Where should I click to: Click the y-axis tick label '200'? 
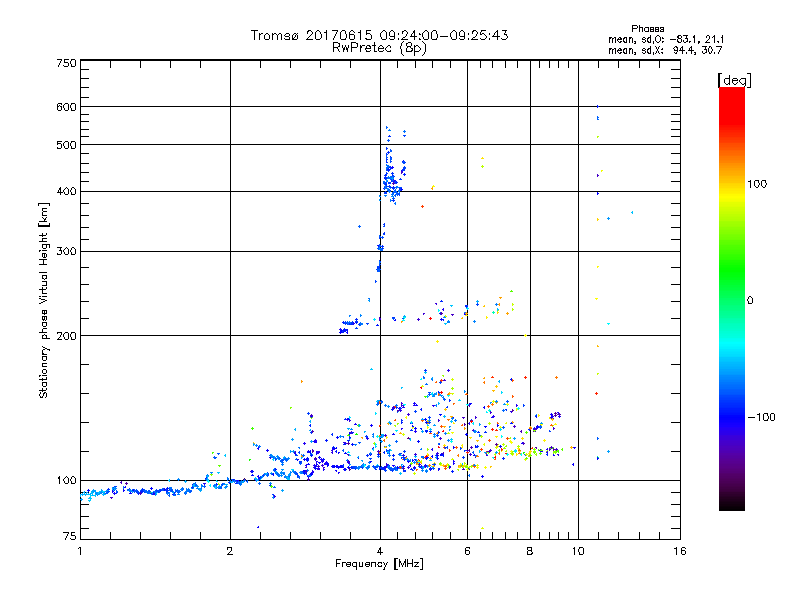67,336
